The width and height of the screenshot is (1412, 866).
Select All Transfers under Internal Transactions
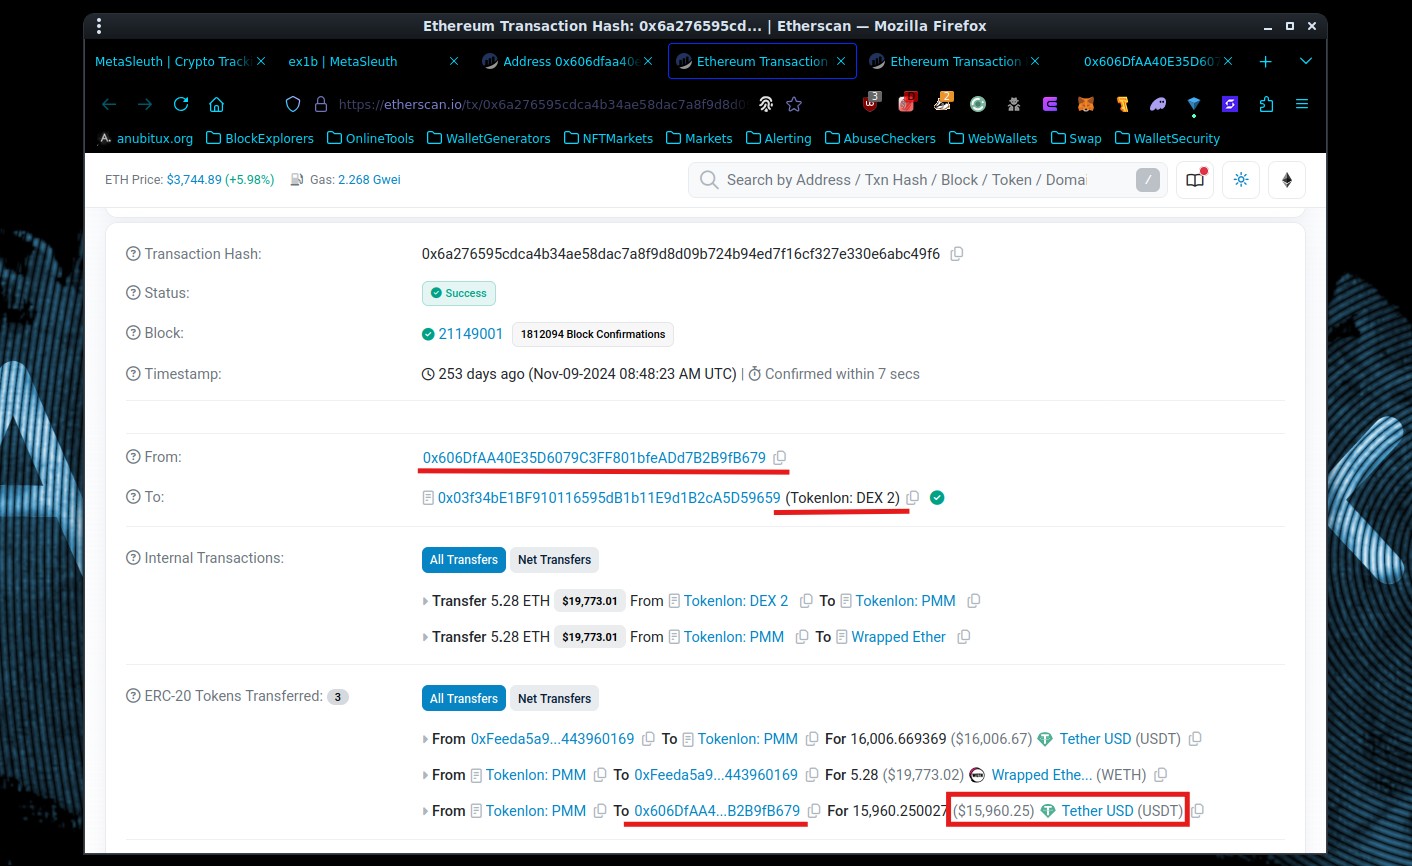[464, 560]
